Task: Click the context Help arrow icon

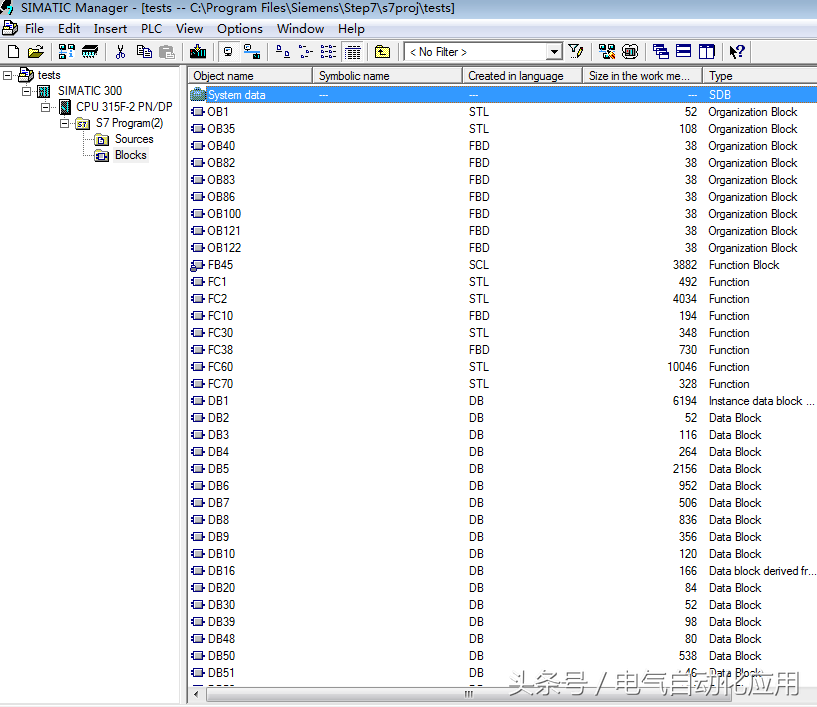Action: [737, 51]
